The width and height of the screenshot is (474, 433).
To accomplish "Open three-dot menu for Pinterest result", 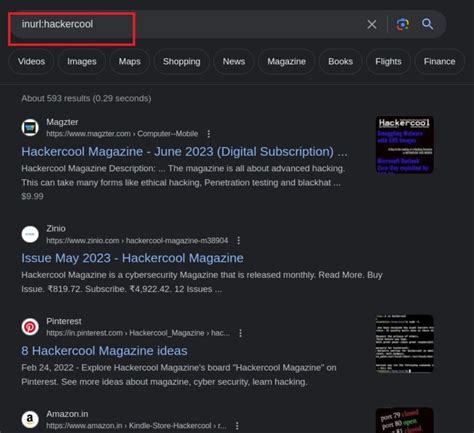I will click(240, 333).
